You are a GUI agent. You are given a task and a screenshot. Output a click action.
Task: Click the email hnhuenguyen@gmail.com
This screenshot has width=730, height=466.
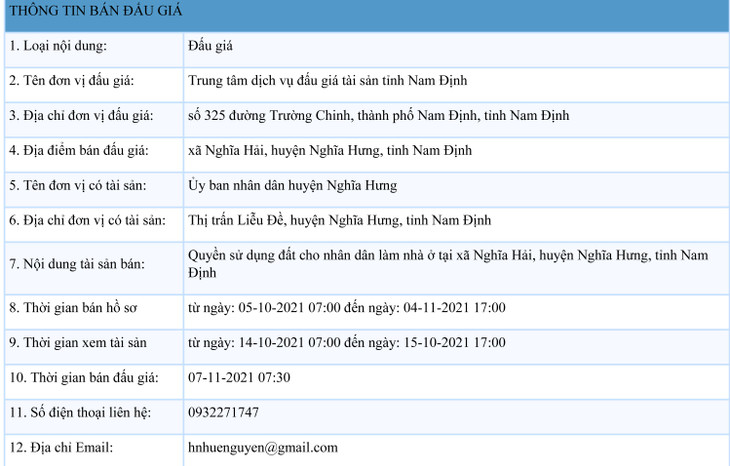click(x=262, y=448)
